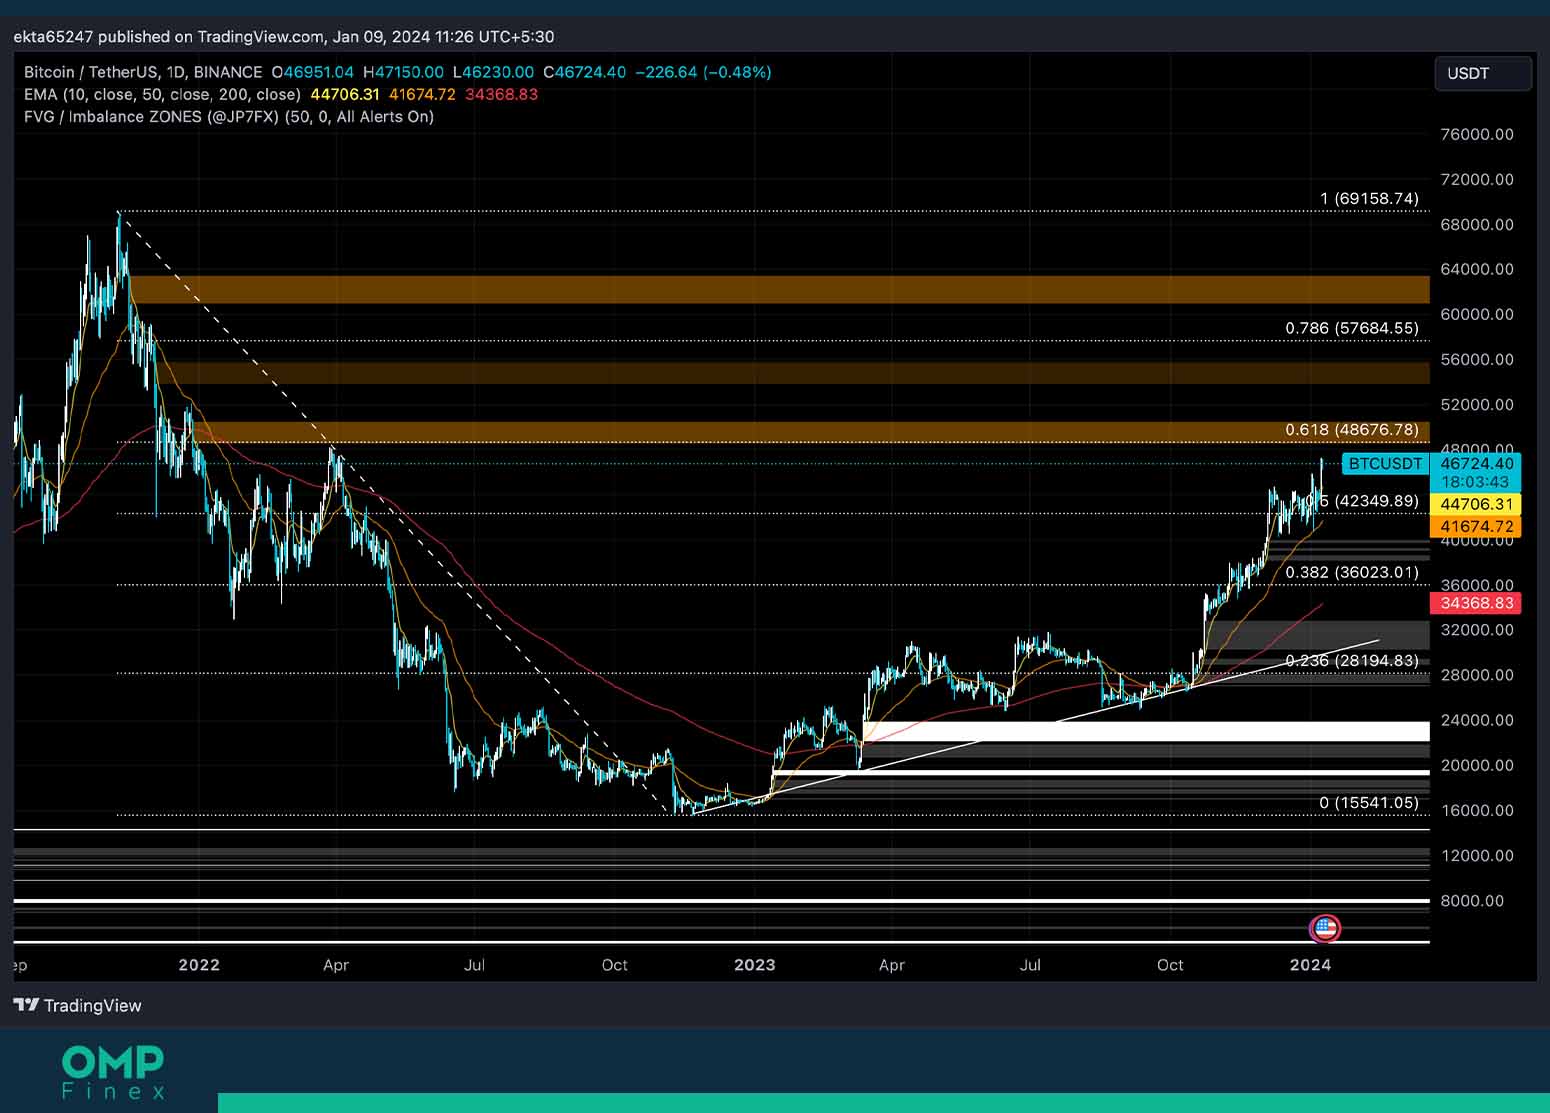Click Fibonacci level 0 (15541.05) label
1550x1113 pixels.
point(1369,802)
